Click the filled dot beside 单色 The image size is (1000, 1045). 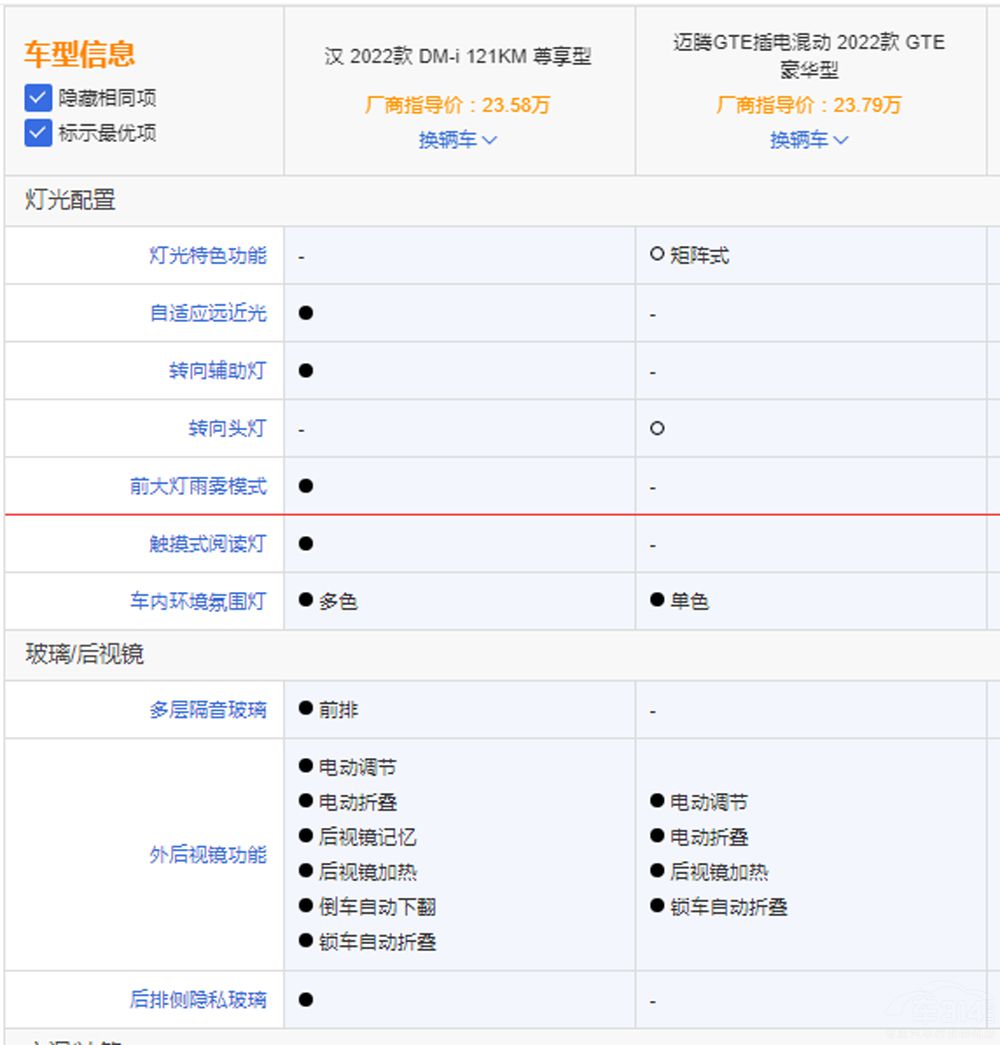657,600
